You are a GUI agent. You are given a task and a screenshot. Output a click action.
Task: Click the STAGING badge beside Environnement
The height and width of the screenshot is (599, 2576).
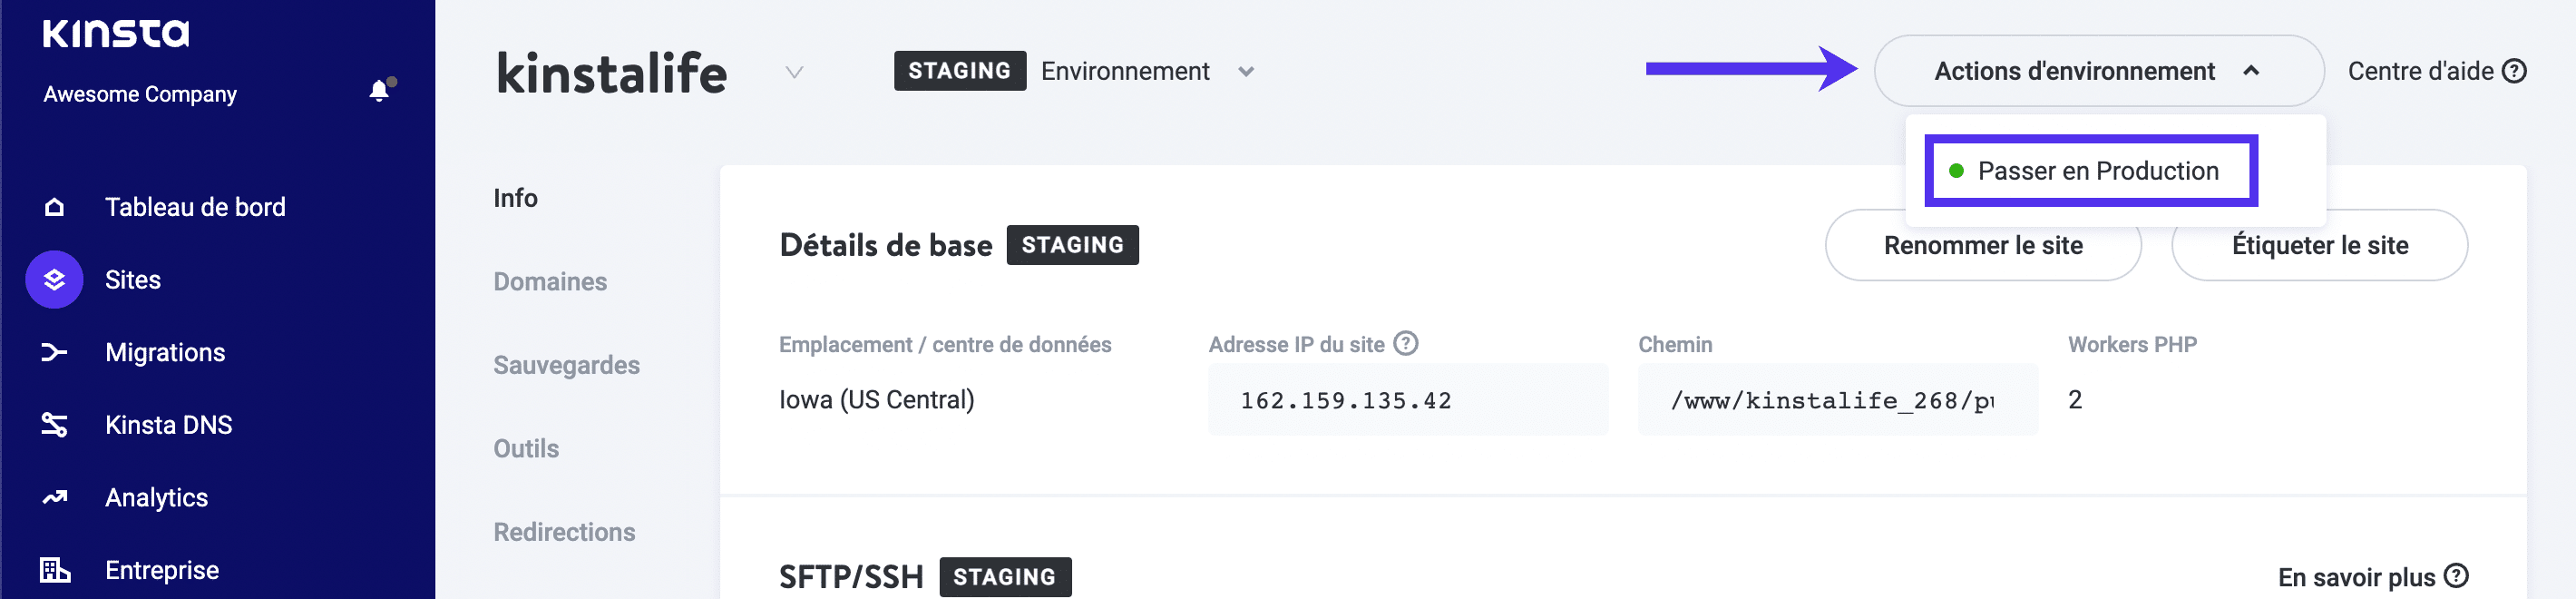[959, 71]
